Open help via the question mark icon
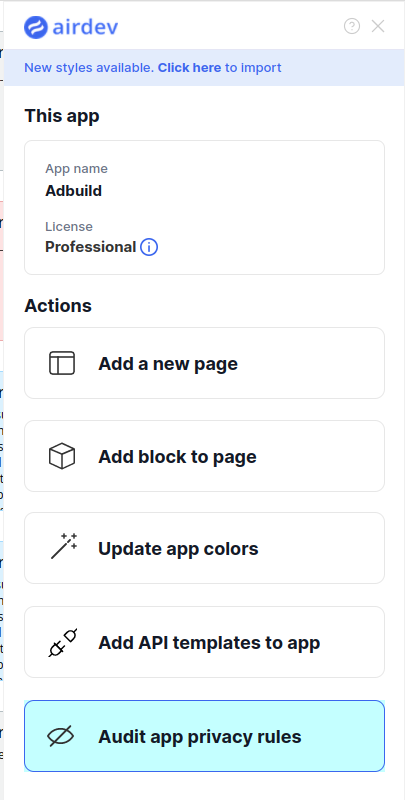This screenshot has height=800, width=405. tap(352, 26)
